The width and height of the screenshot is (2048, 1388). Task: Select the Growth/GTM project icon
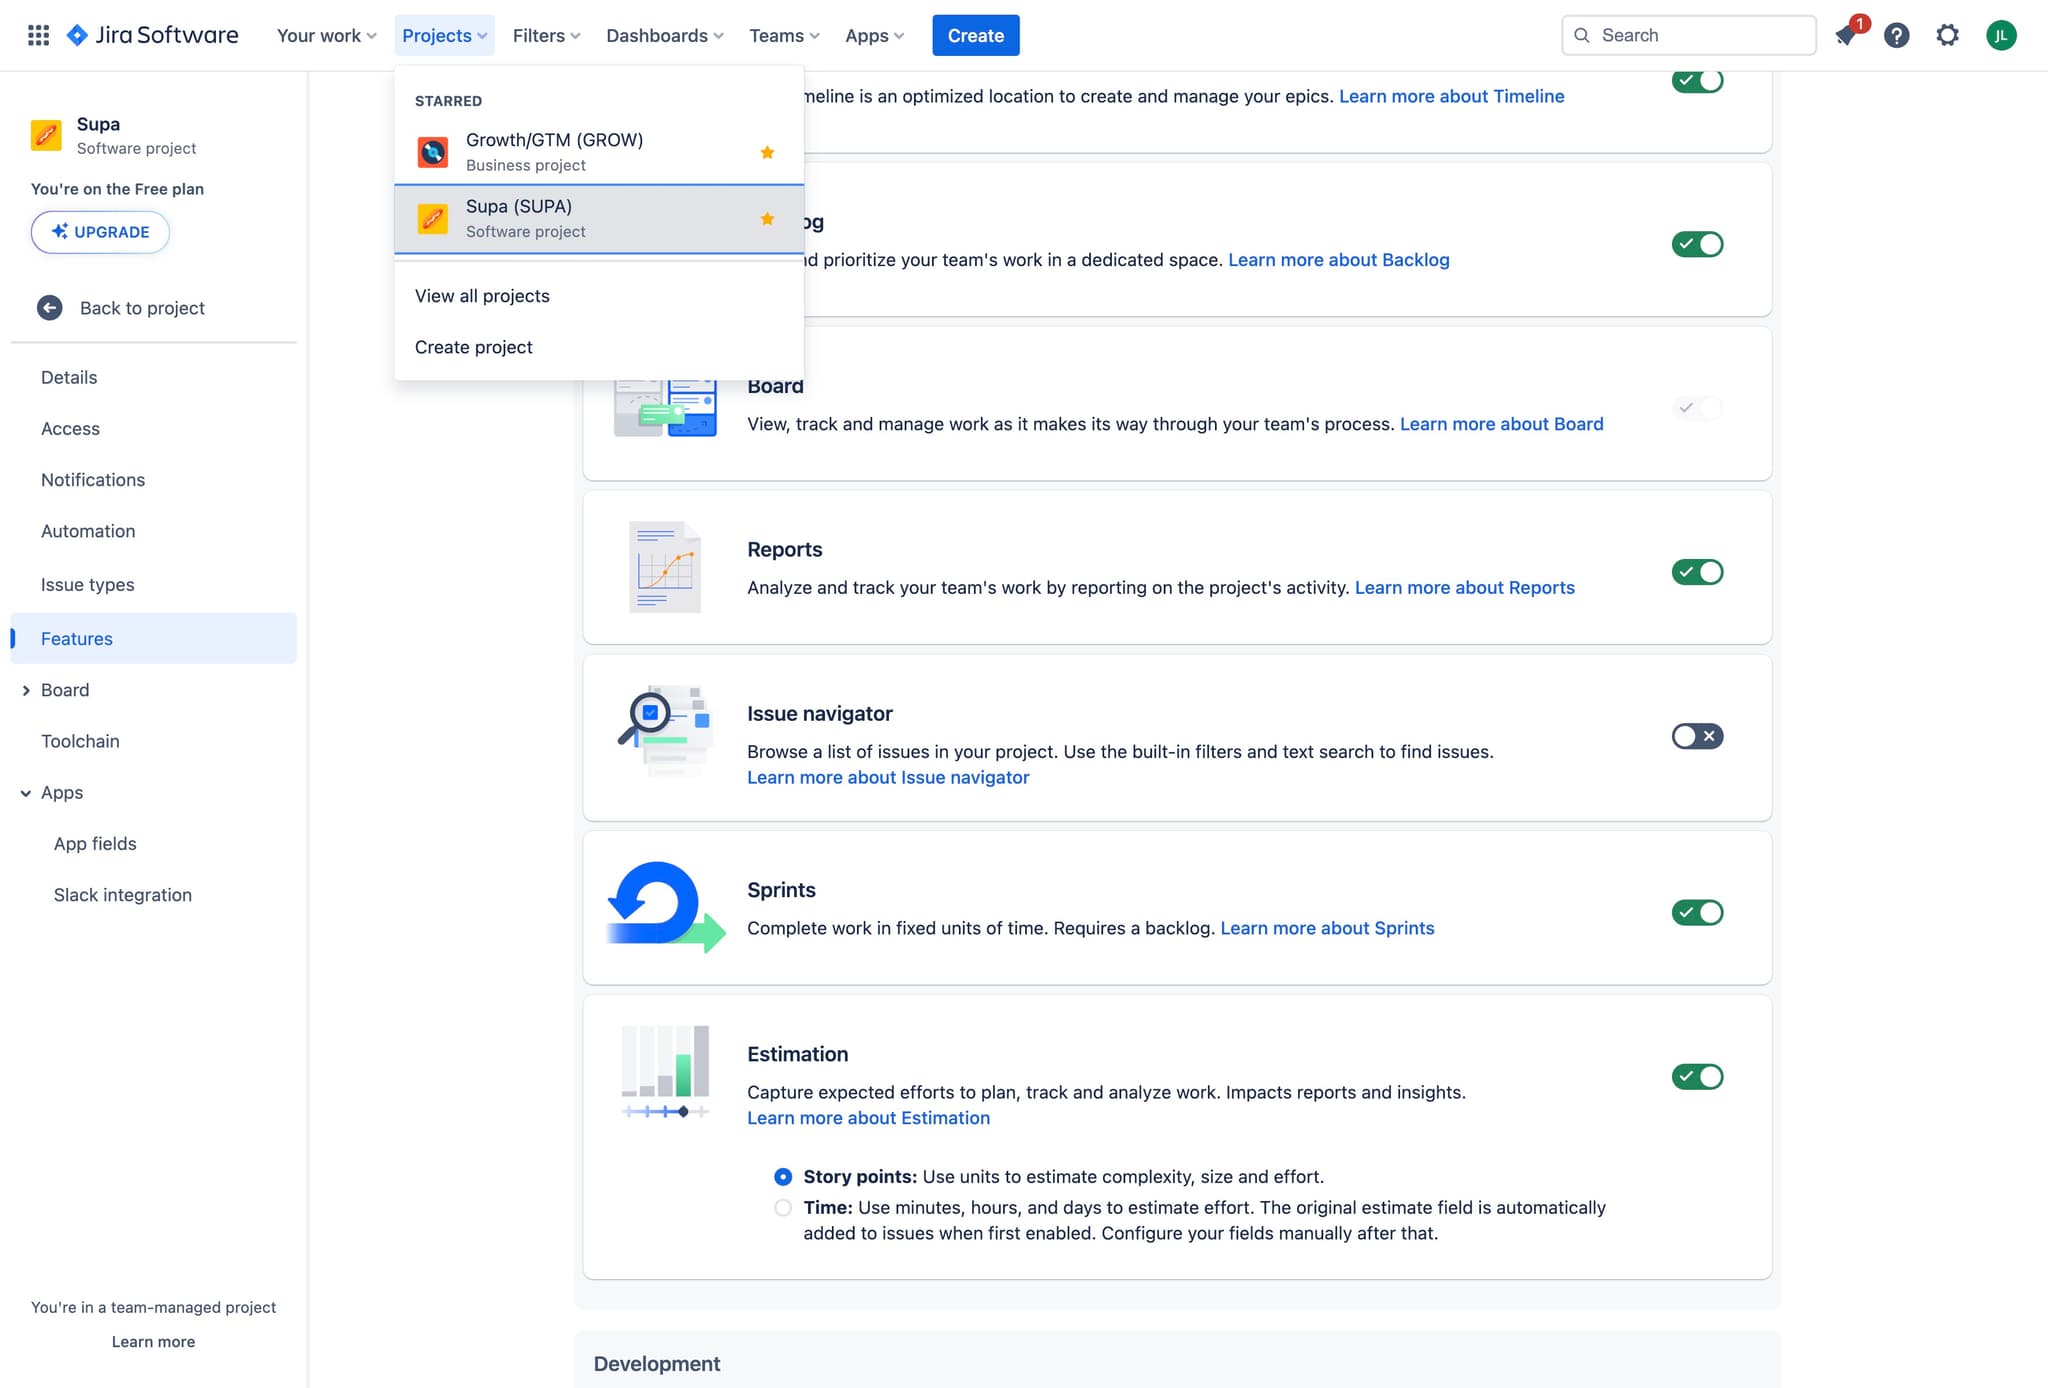(432, 152)
